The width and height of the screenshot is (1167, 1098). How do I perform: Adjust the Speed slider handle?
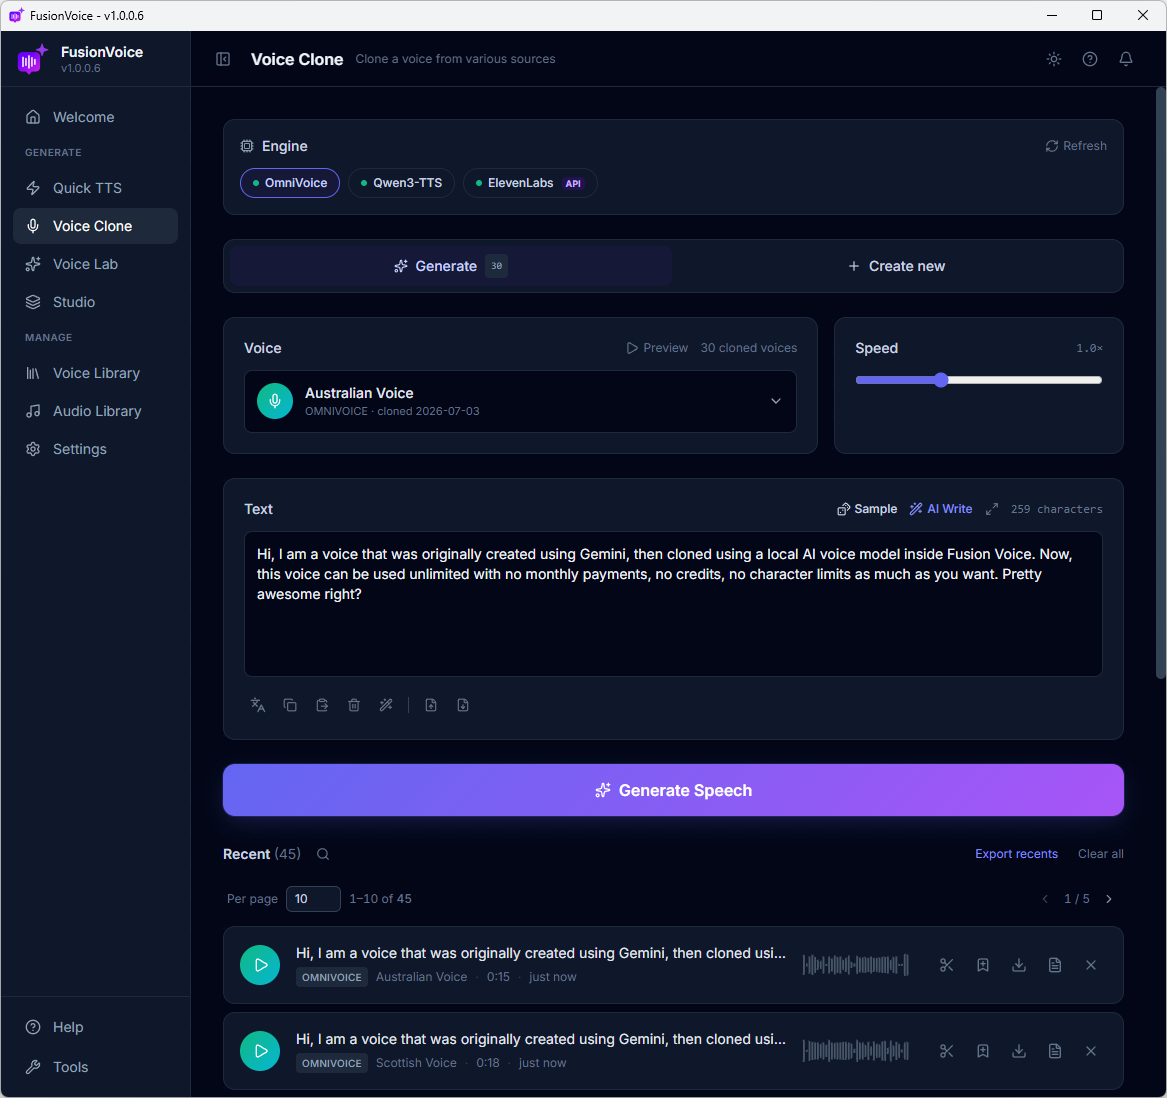tap(941, 380)
